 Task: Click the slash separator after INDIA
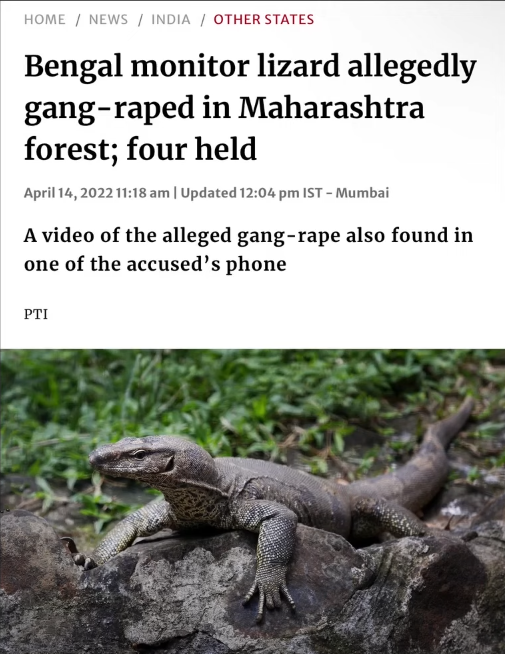[x=202, y=20]
